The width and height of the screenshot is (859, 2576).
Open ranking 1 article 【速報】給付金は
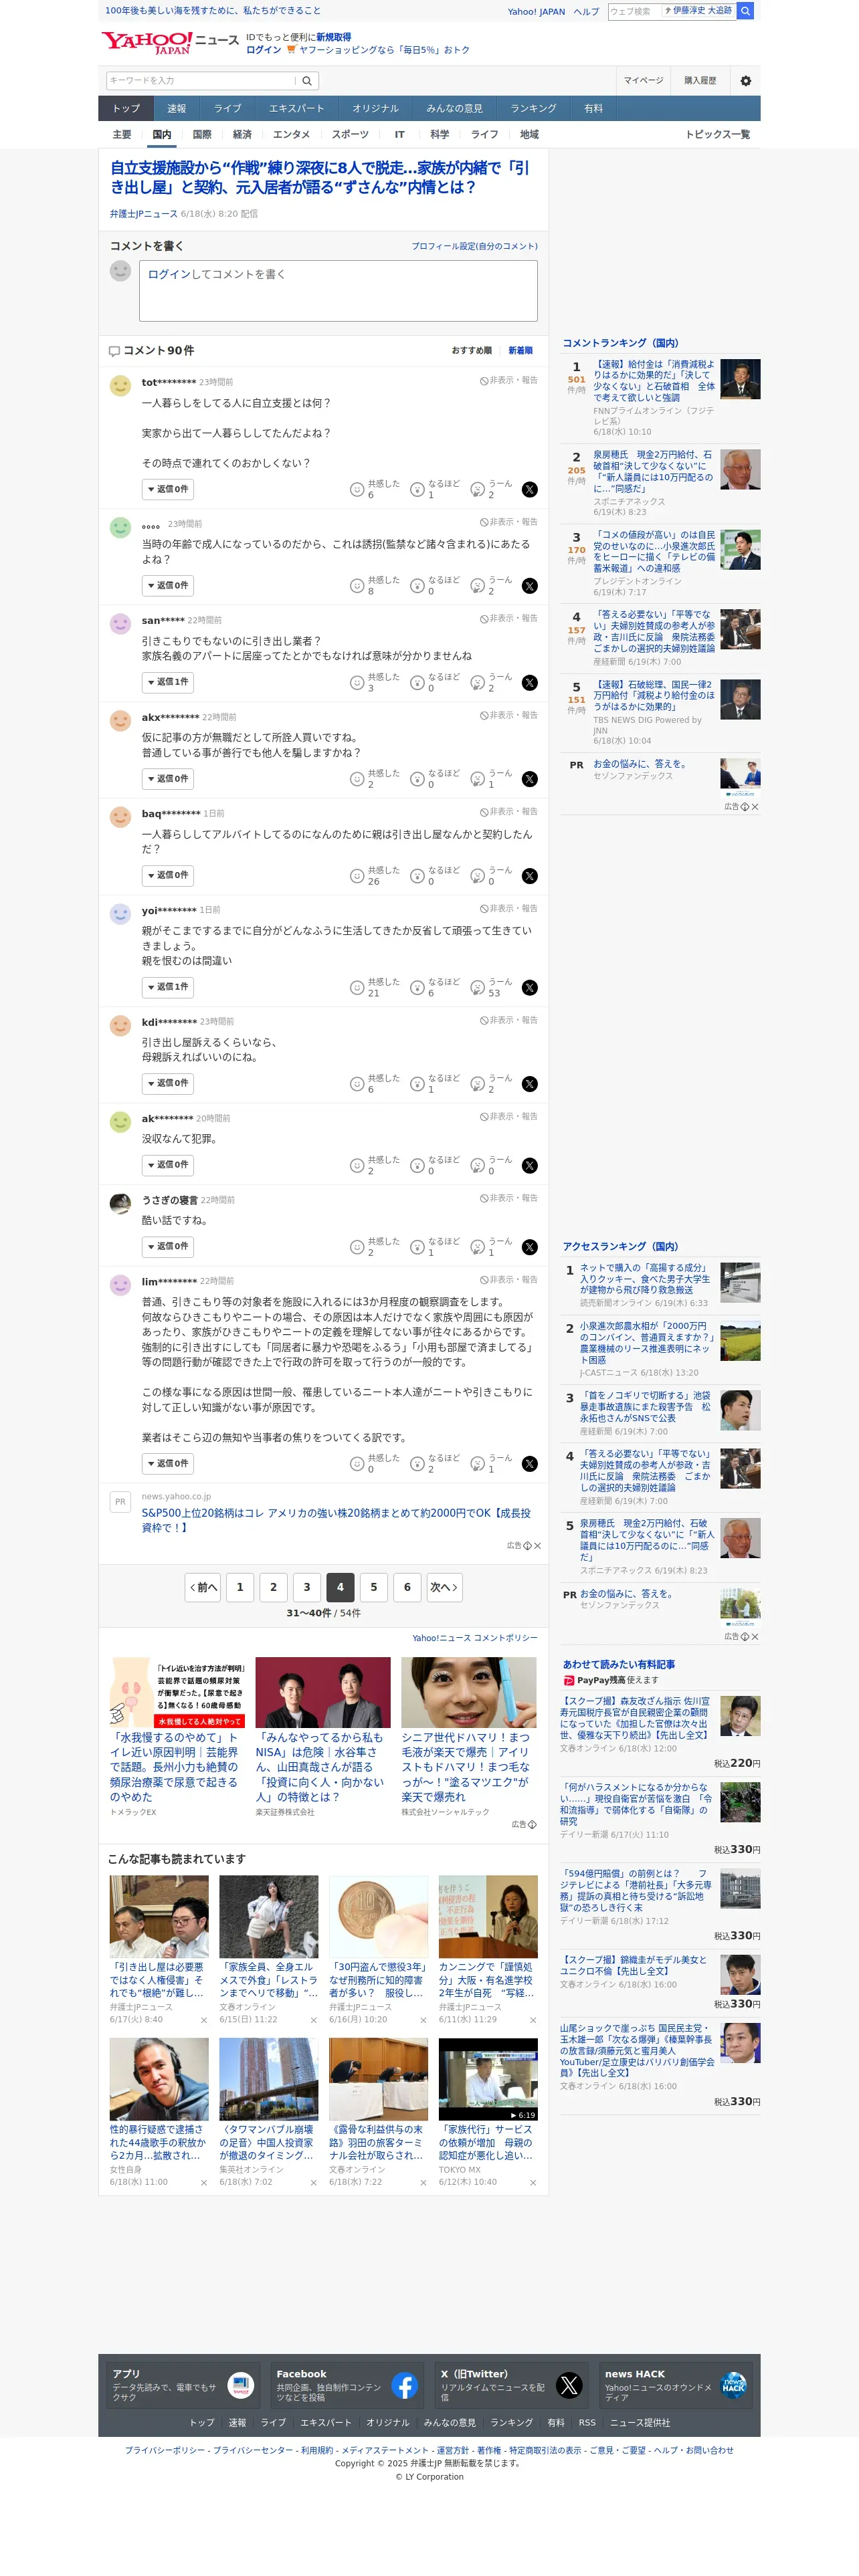click(x=654, y=382)
